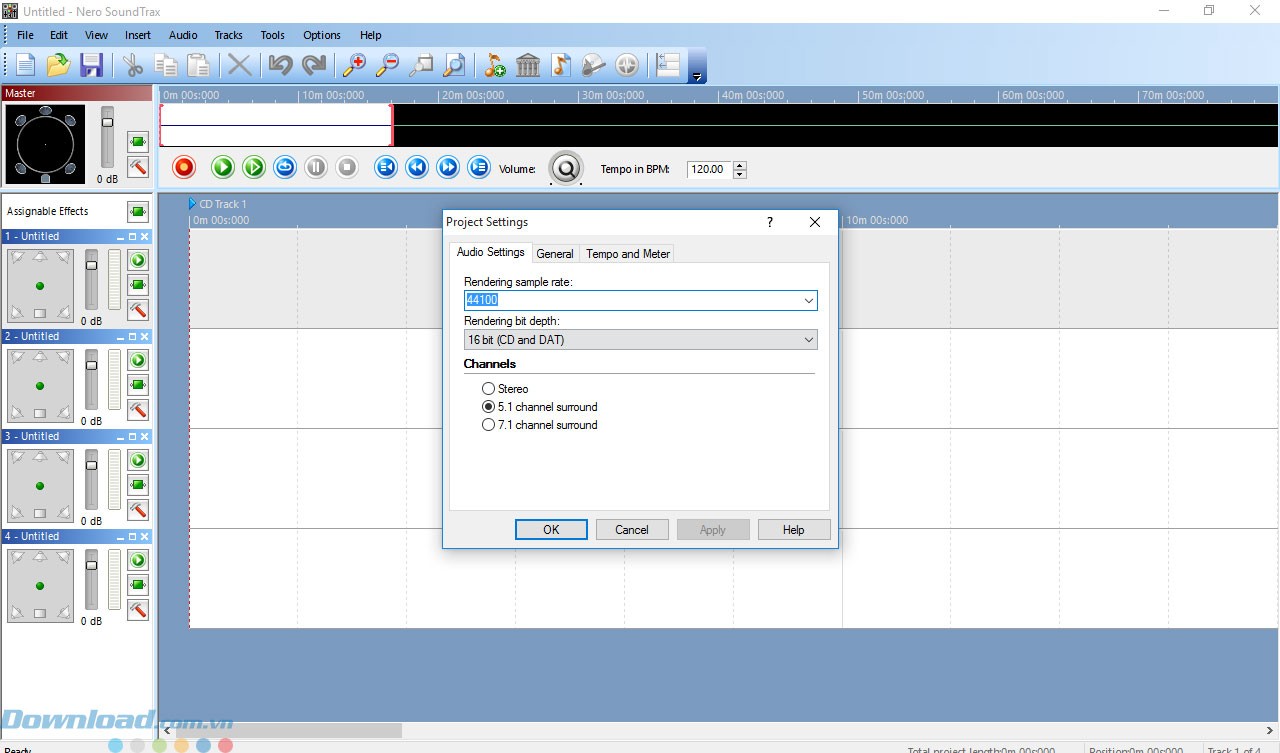
Task: Click the Zoom In magnifier icon
Action: click(354, 66)
